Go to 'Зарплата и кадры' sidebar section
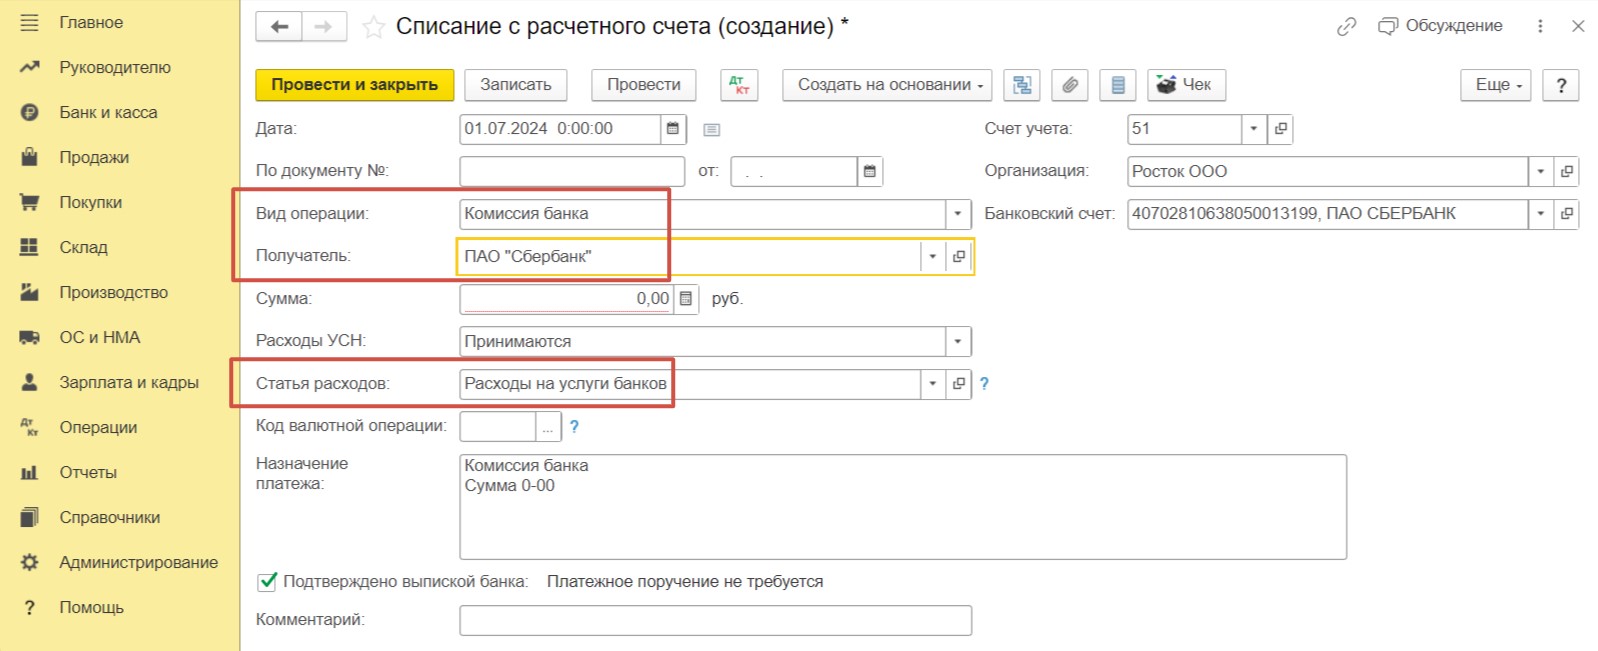Screen dimensions: 1598x651 pos(128,382)
